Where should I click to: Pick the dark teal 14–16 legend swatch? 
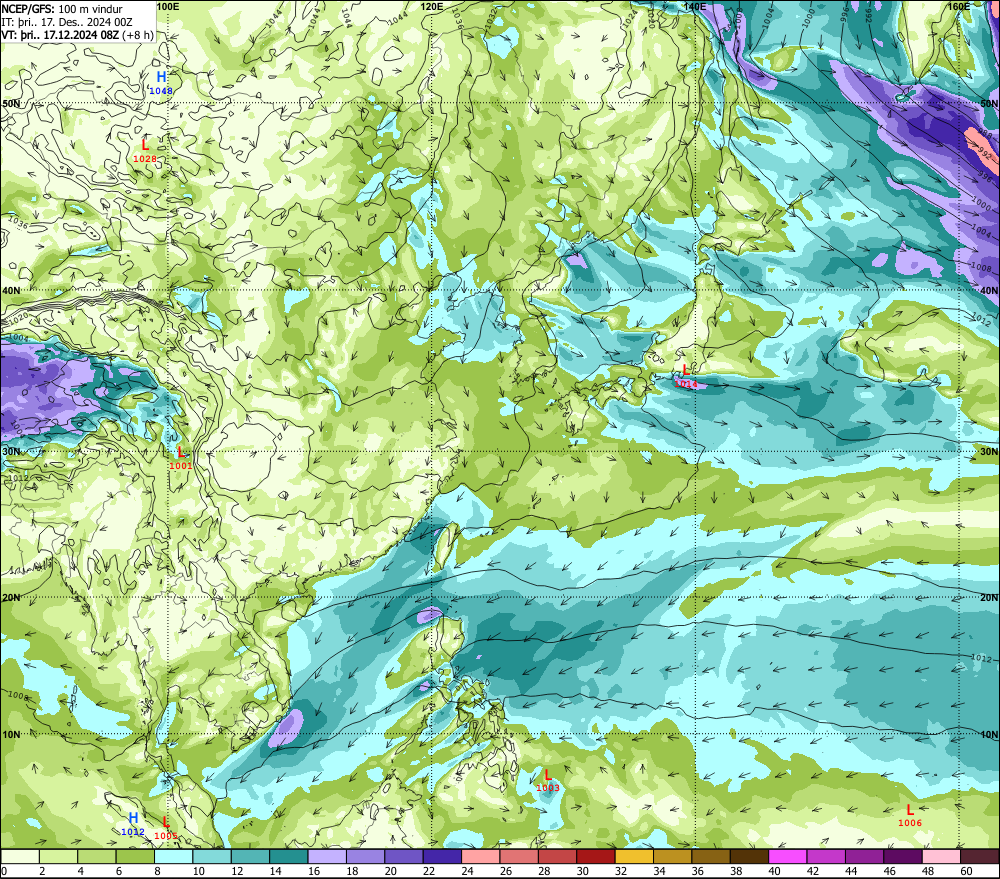point(288,856)
